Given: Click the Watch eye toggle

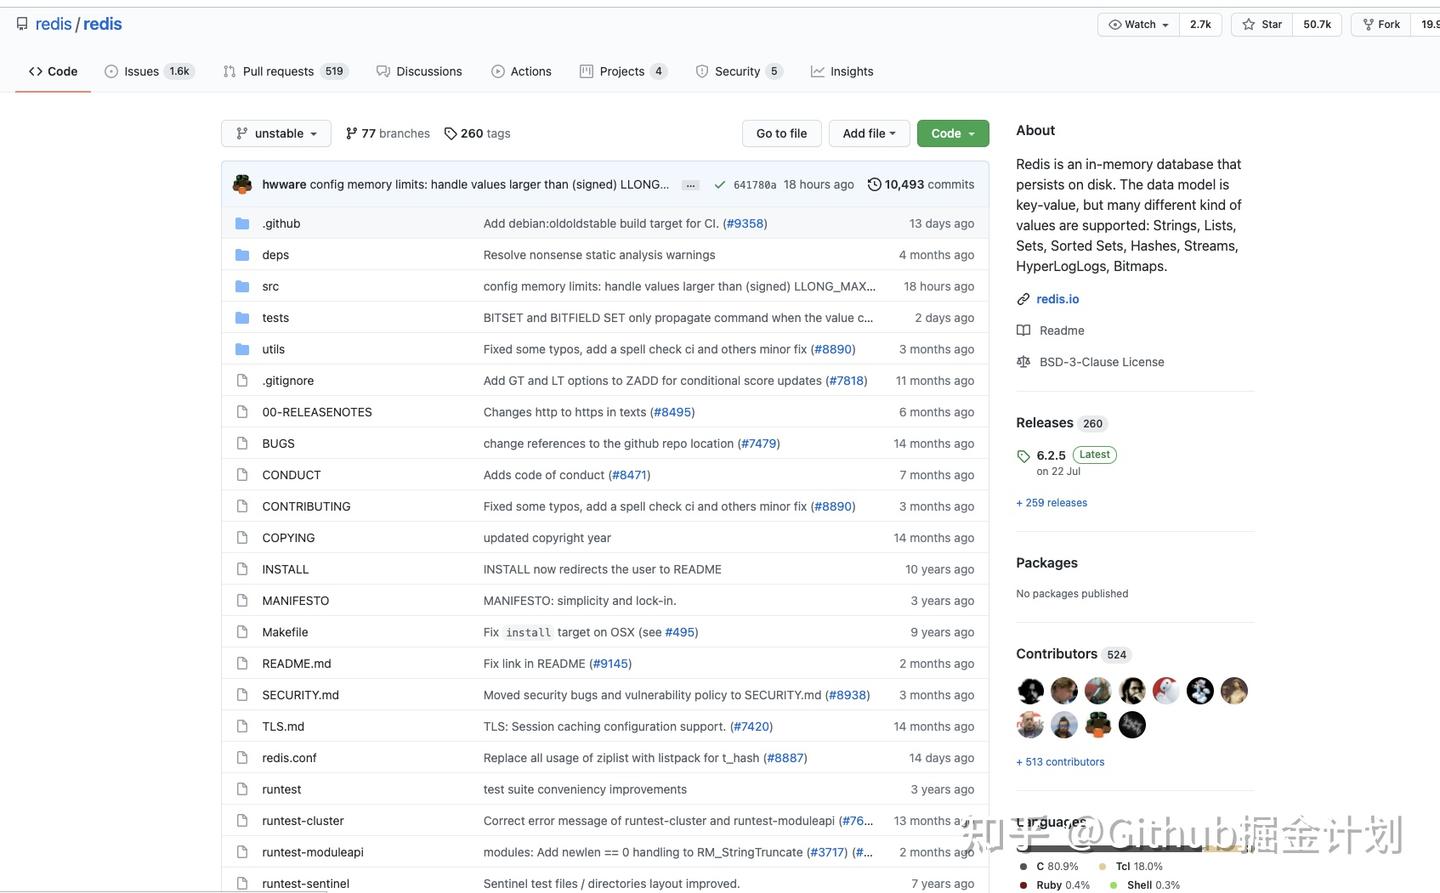Looking at the screenshot, I should click(x=1137, y=24).
